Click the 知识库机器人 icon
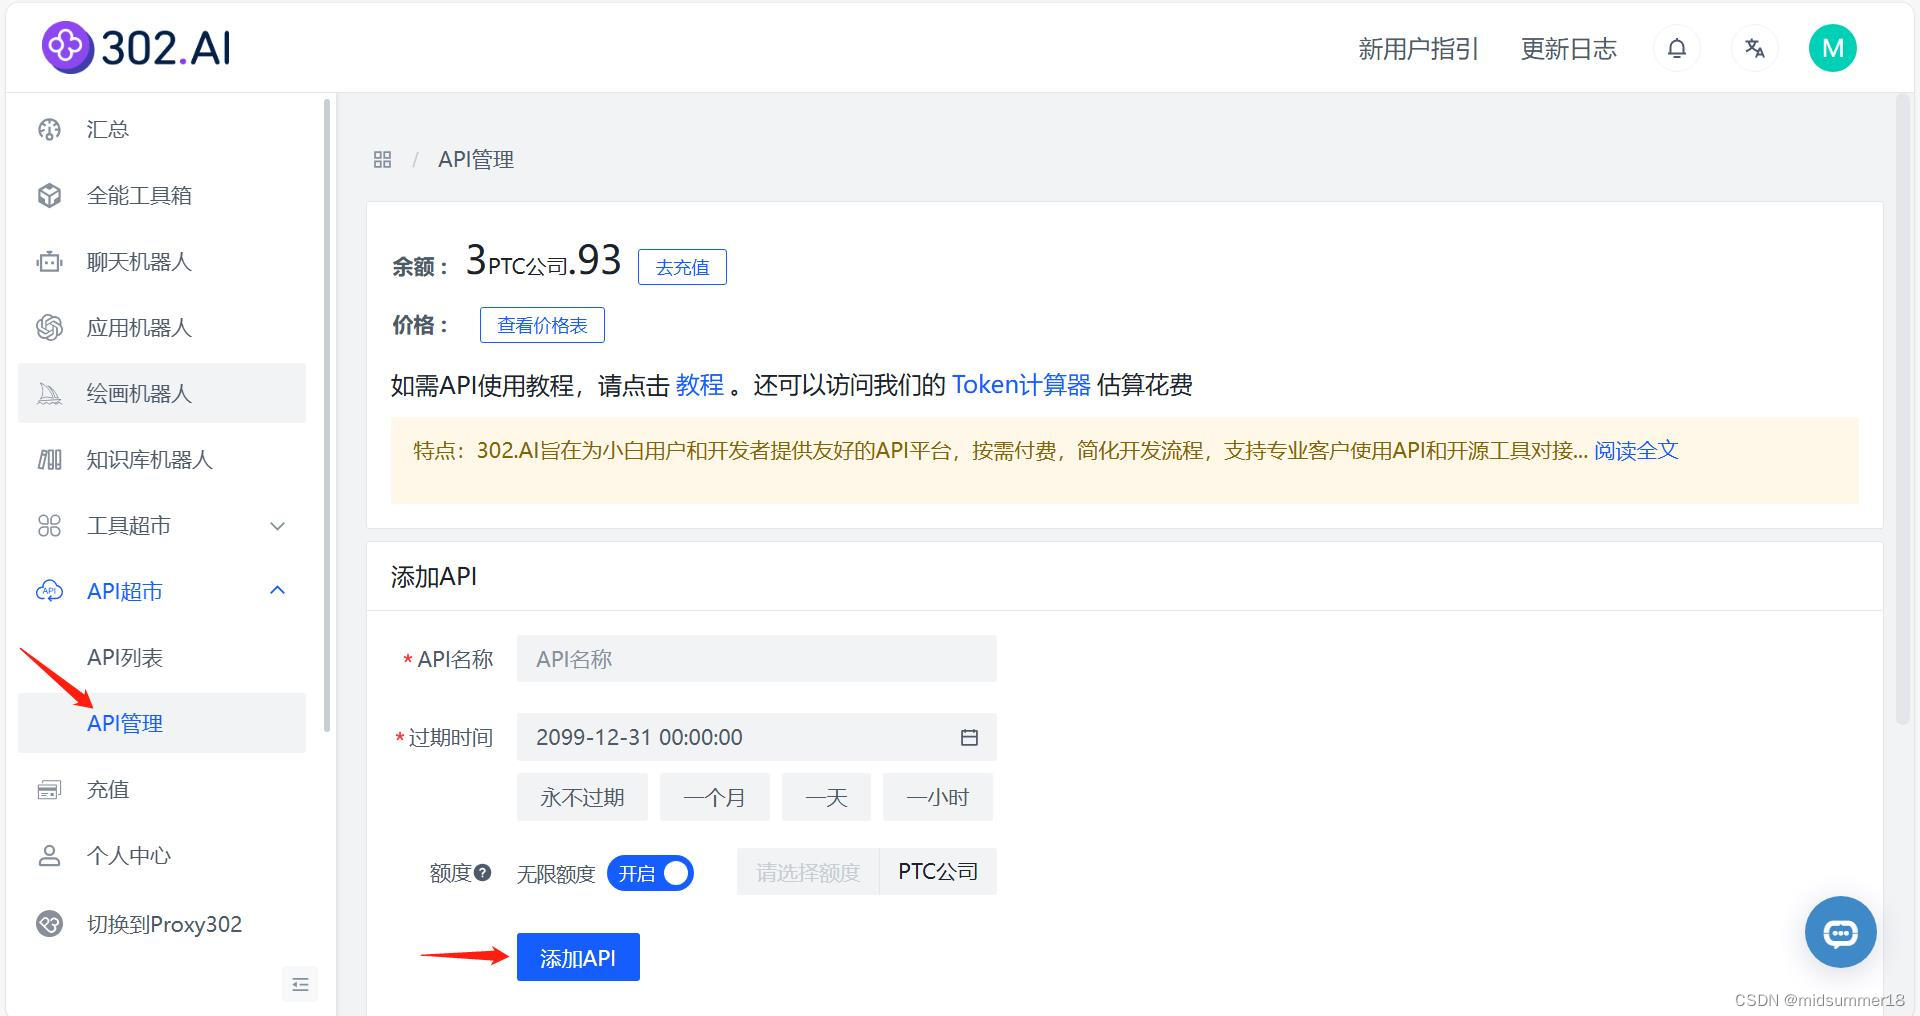The height and width of the screenshot is (1016, 1920). pos(49,459)
